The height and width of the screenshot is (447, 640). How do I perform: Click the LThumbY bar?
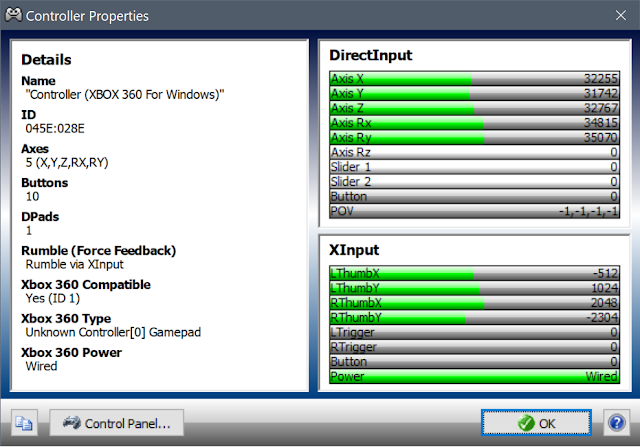click(x=474, y=288)
